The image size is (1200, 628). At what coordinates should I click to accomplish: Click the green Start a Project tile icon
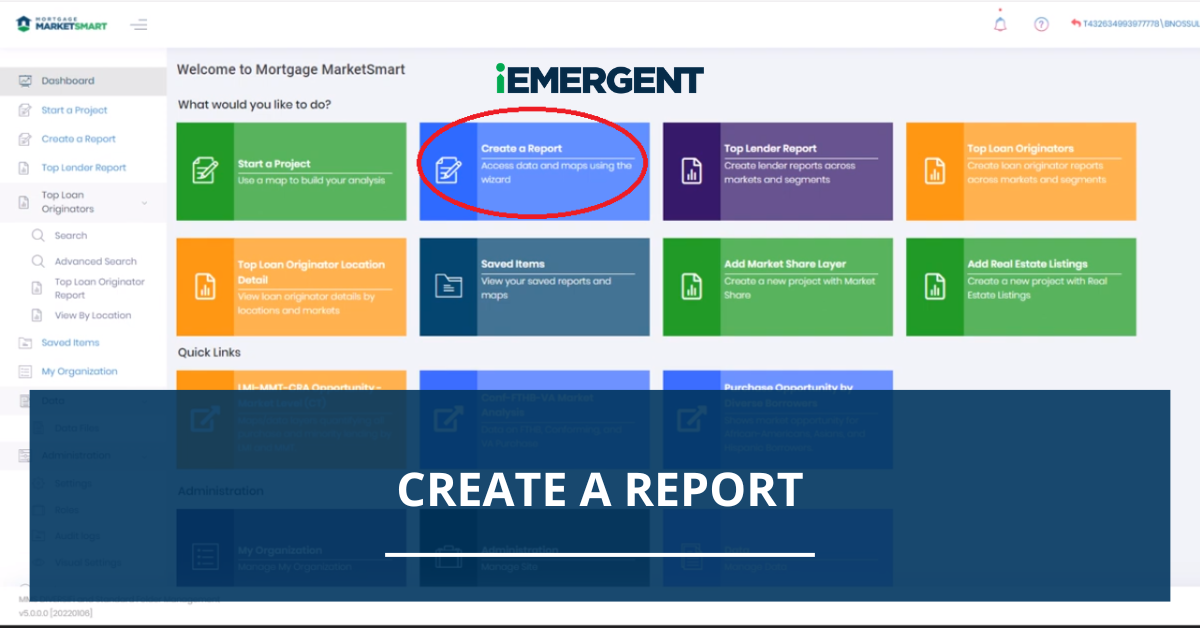click(205, 171)
